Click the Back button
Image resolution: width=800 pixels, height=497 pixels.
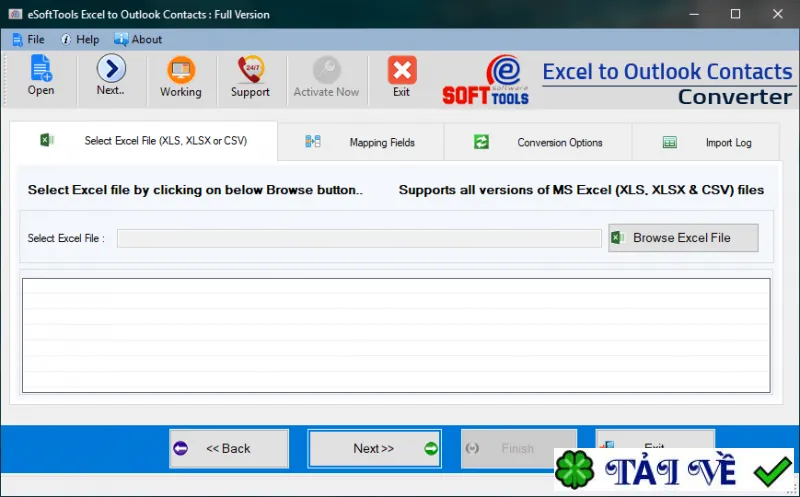(229, 449)
